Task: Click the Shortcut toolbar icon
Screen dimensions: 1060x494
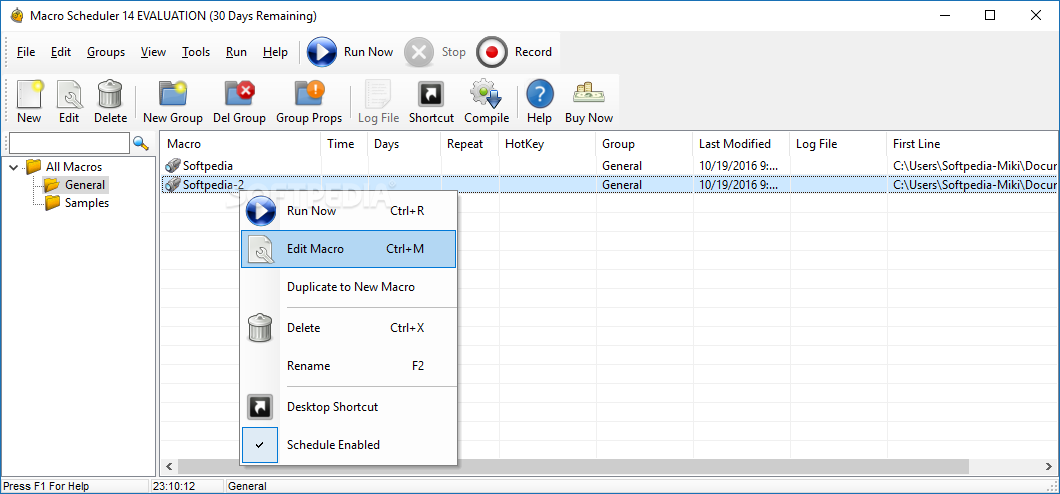Action: [431, 102]
